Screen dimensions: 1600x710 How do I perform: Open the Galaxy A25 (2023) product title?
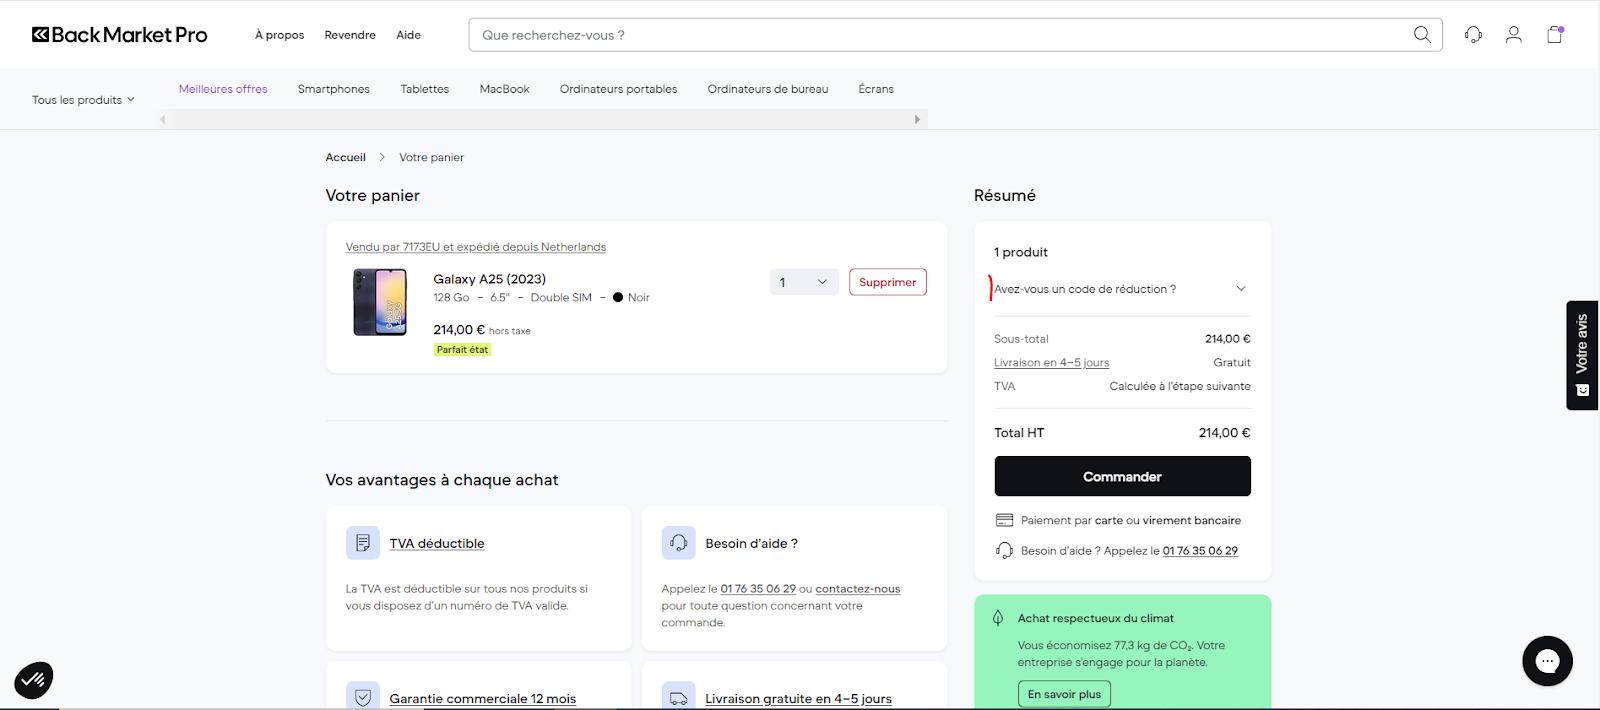pyautogui.click(x=490, y=279)
